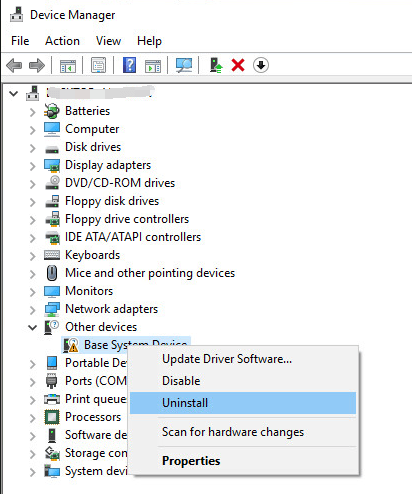The width and height of the screenshot is (412, 494).
Task: Click the blue Help question mark icon
Action: [x=129, y=65]
